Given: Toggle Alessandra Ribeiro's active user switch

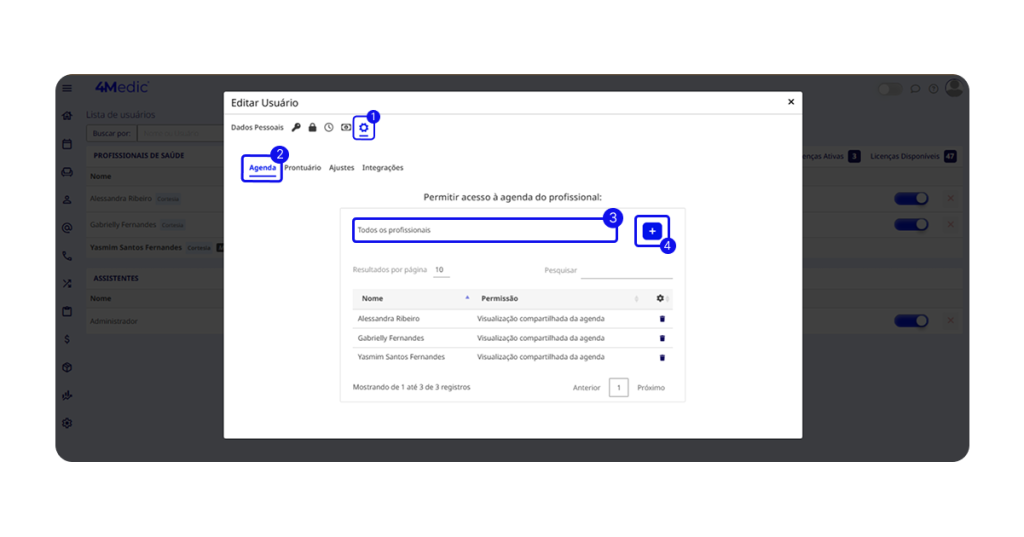Looking at the screenshot, I should [910, 199].
